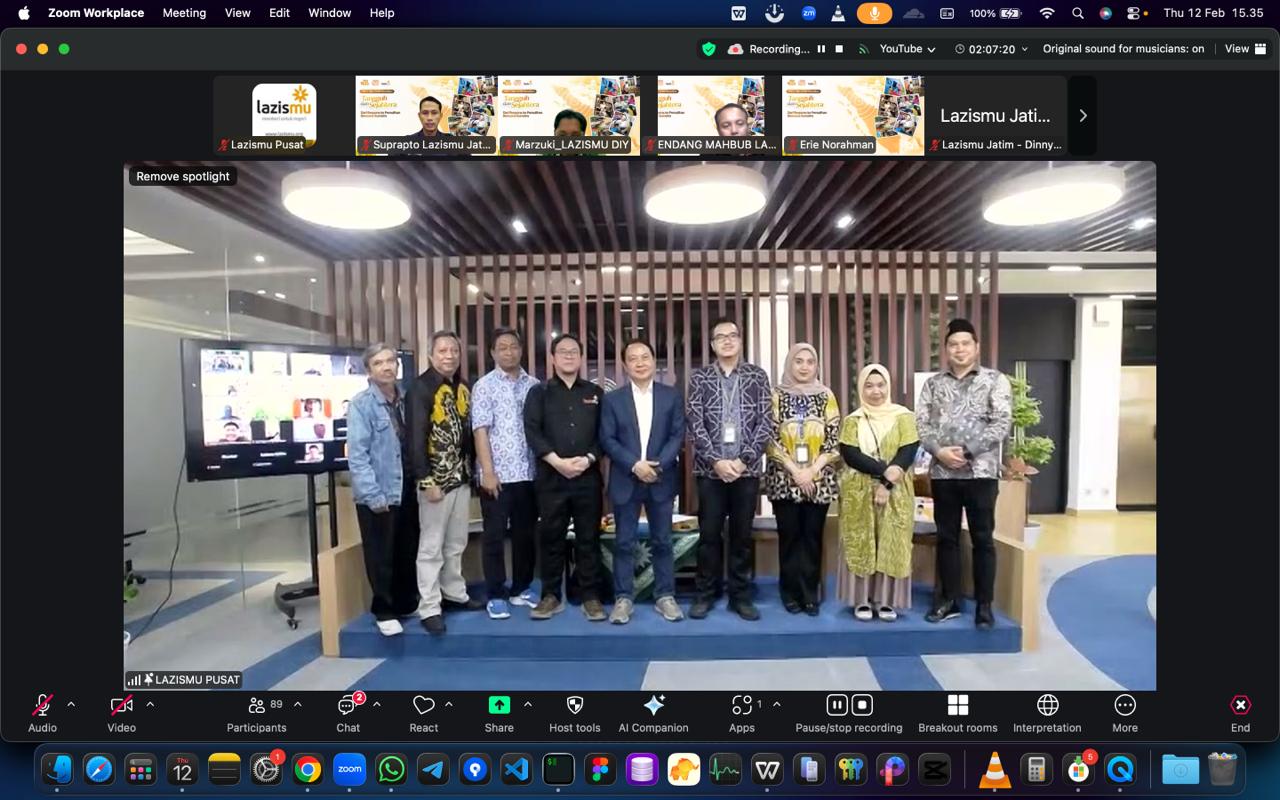Turn on camera with Video button
This screenshot has height=800, width=1280.
(121, 706)
